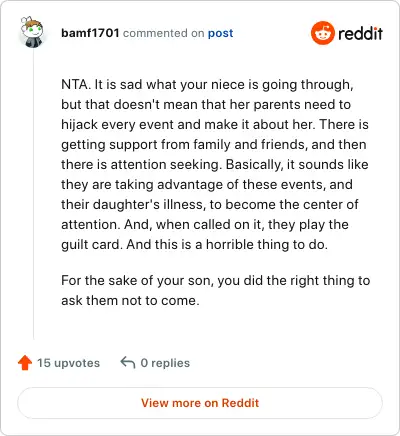Image resolution: width=400 pixels, height=436 pixels.
Task: Click the "guilt card" sentence line
Action: point(194,244)
